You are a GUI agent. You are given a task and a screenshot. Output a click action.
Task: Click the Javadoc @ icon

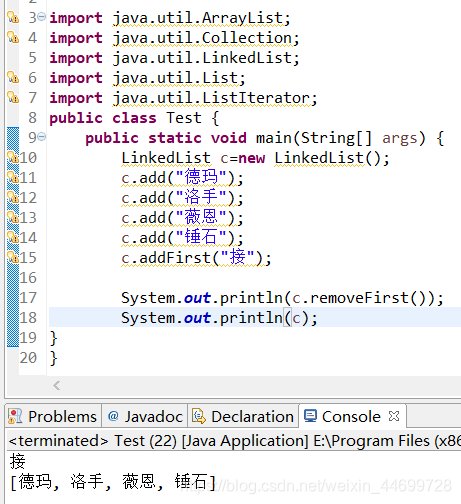(x=113, y=416)
